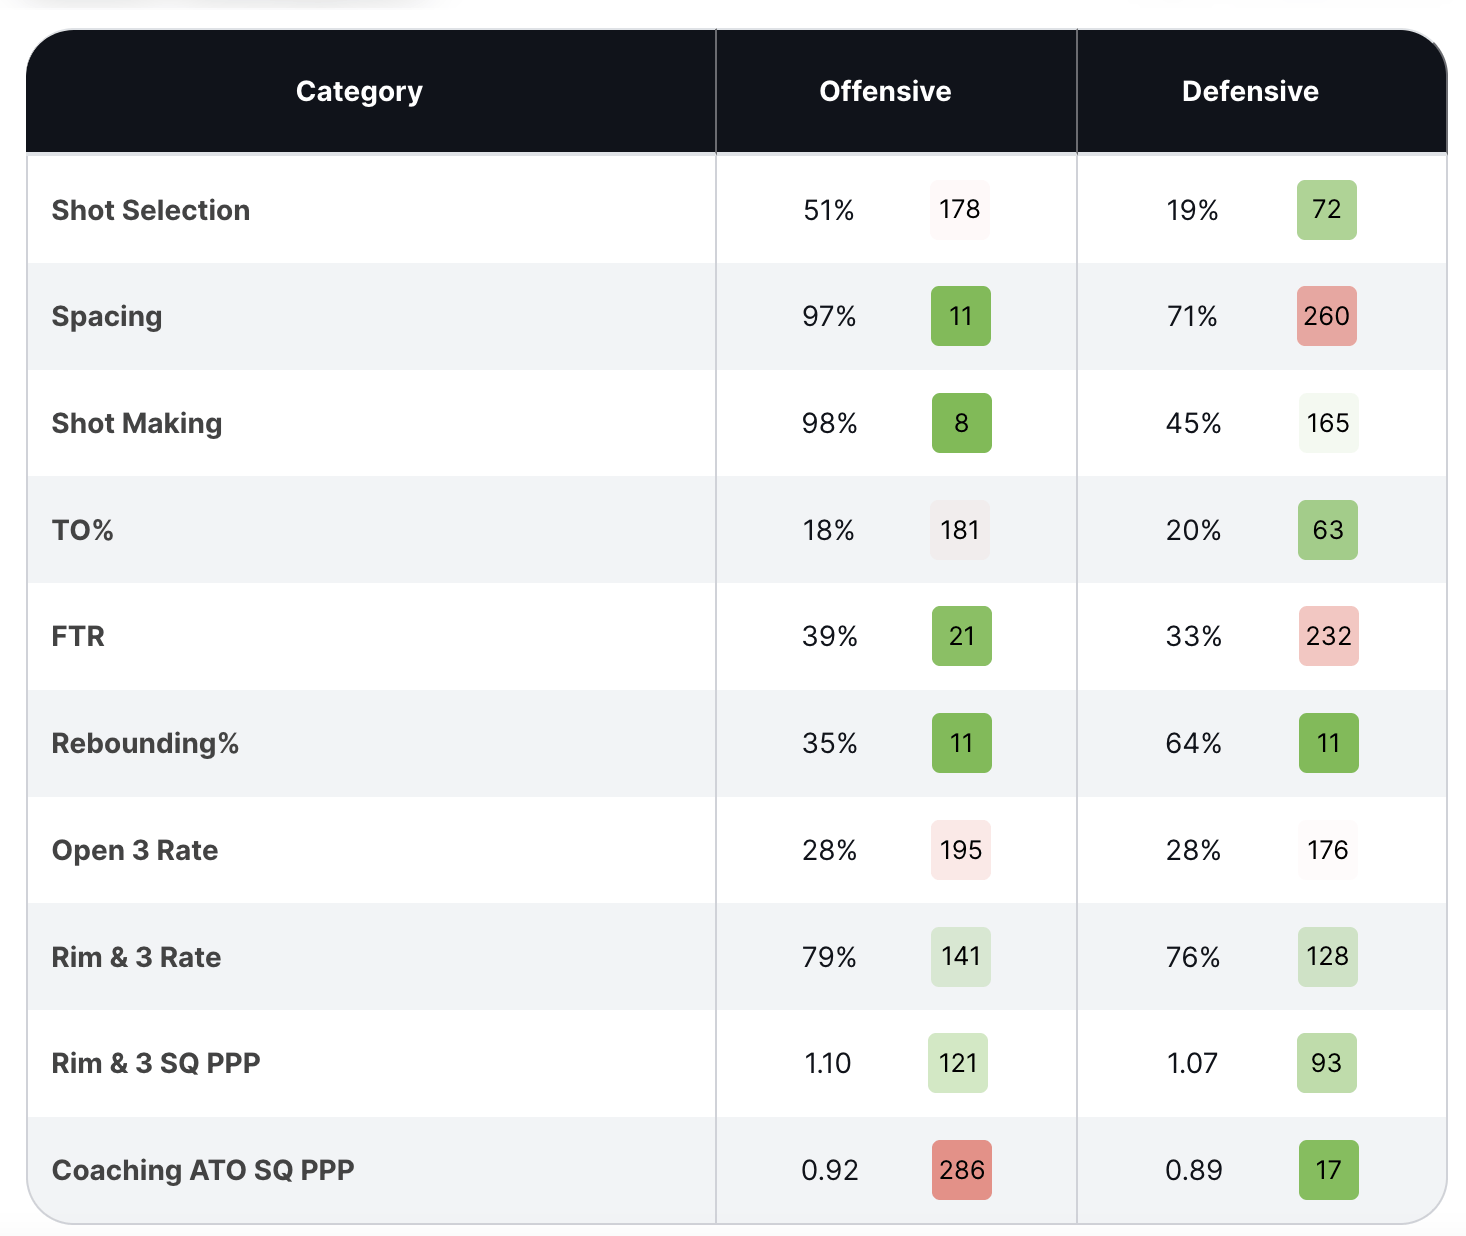Click the FTR row label
The width and height of the screenshot is (1466, 1236).
[78, 636]
